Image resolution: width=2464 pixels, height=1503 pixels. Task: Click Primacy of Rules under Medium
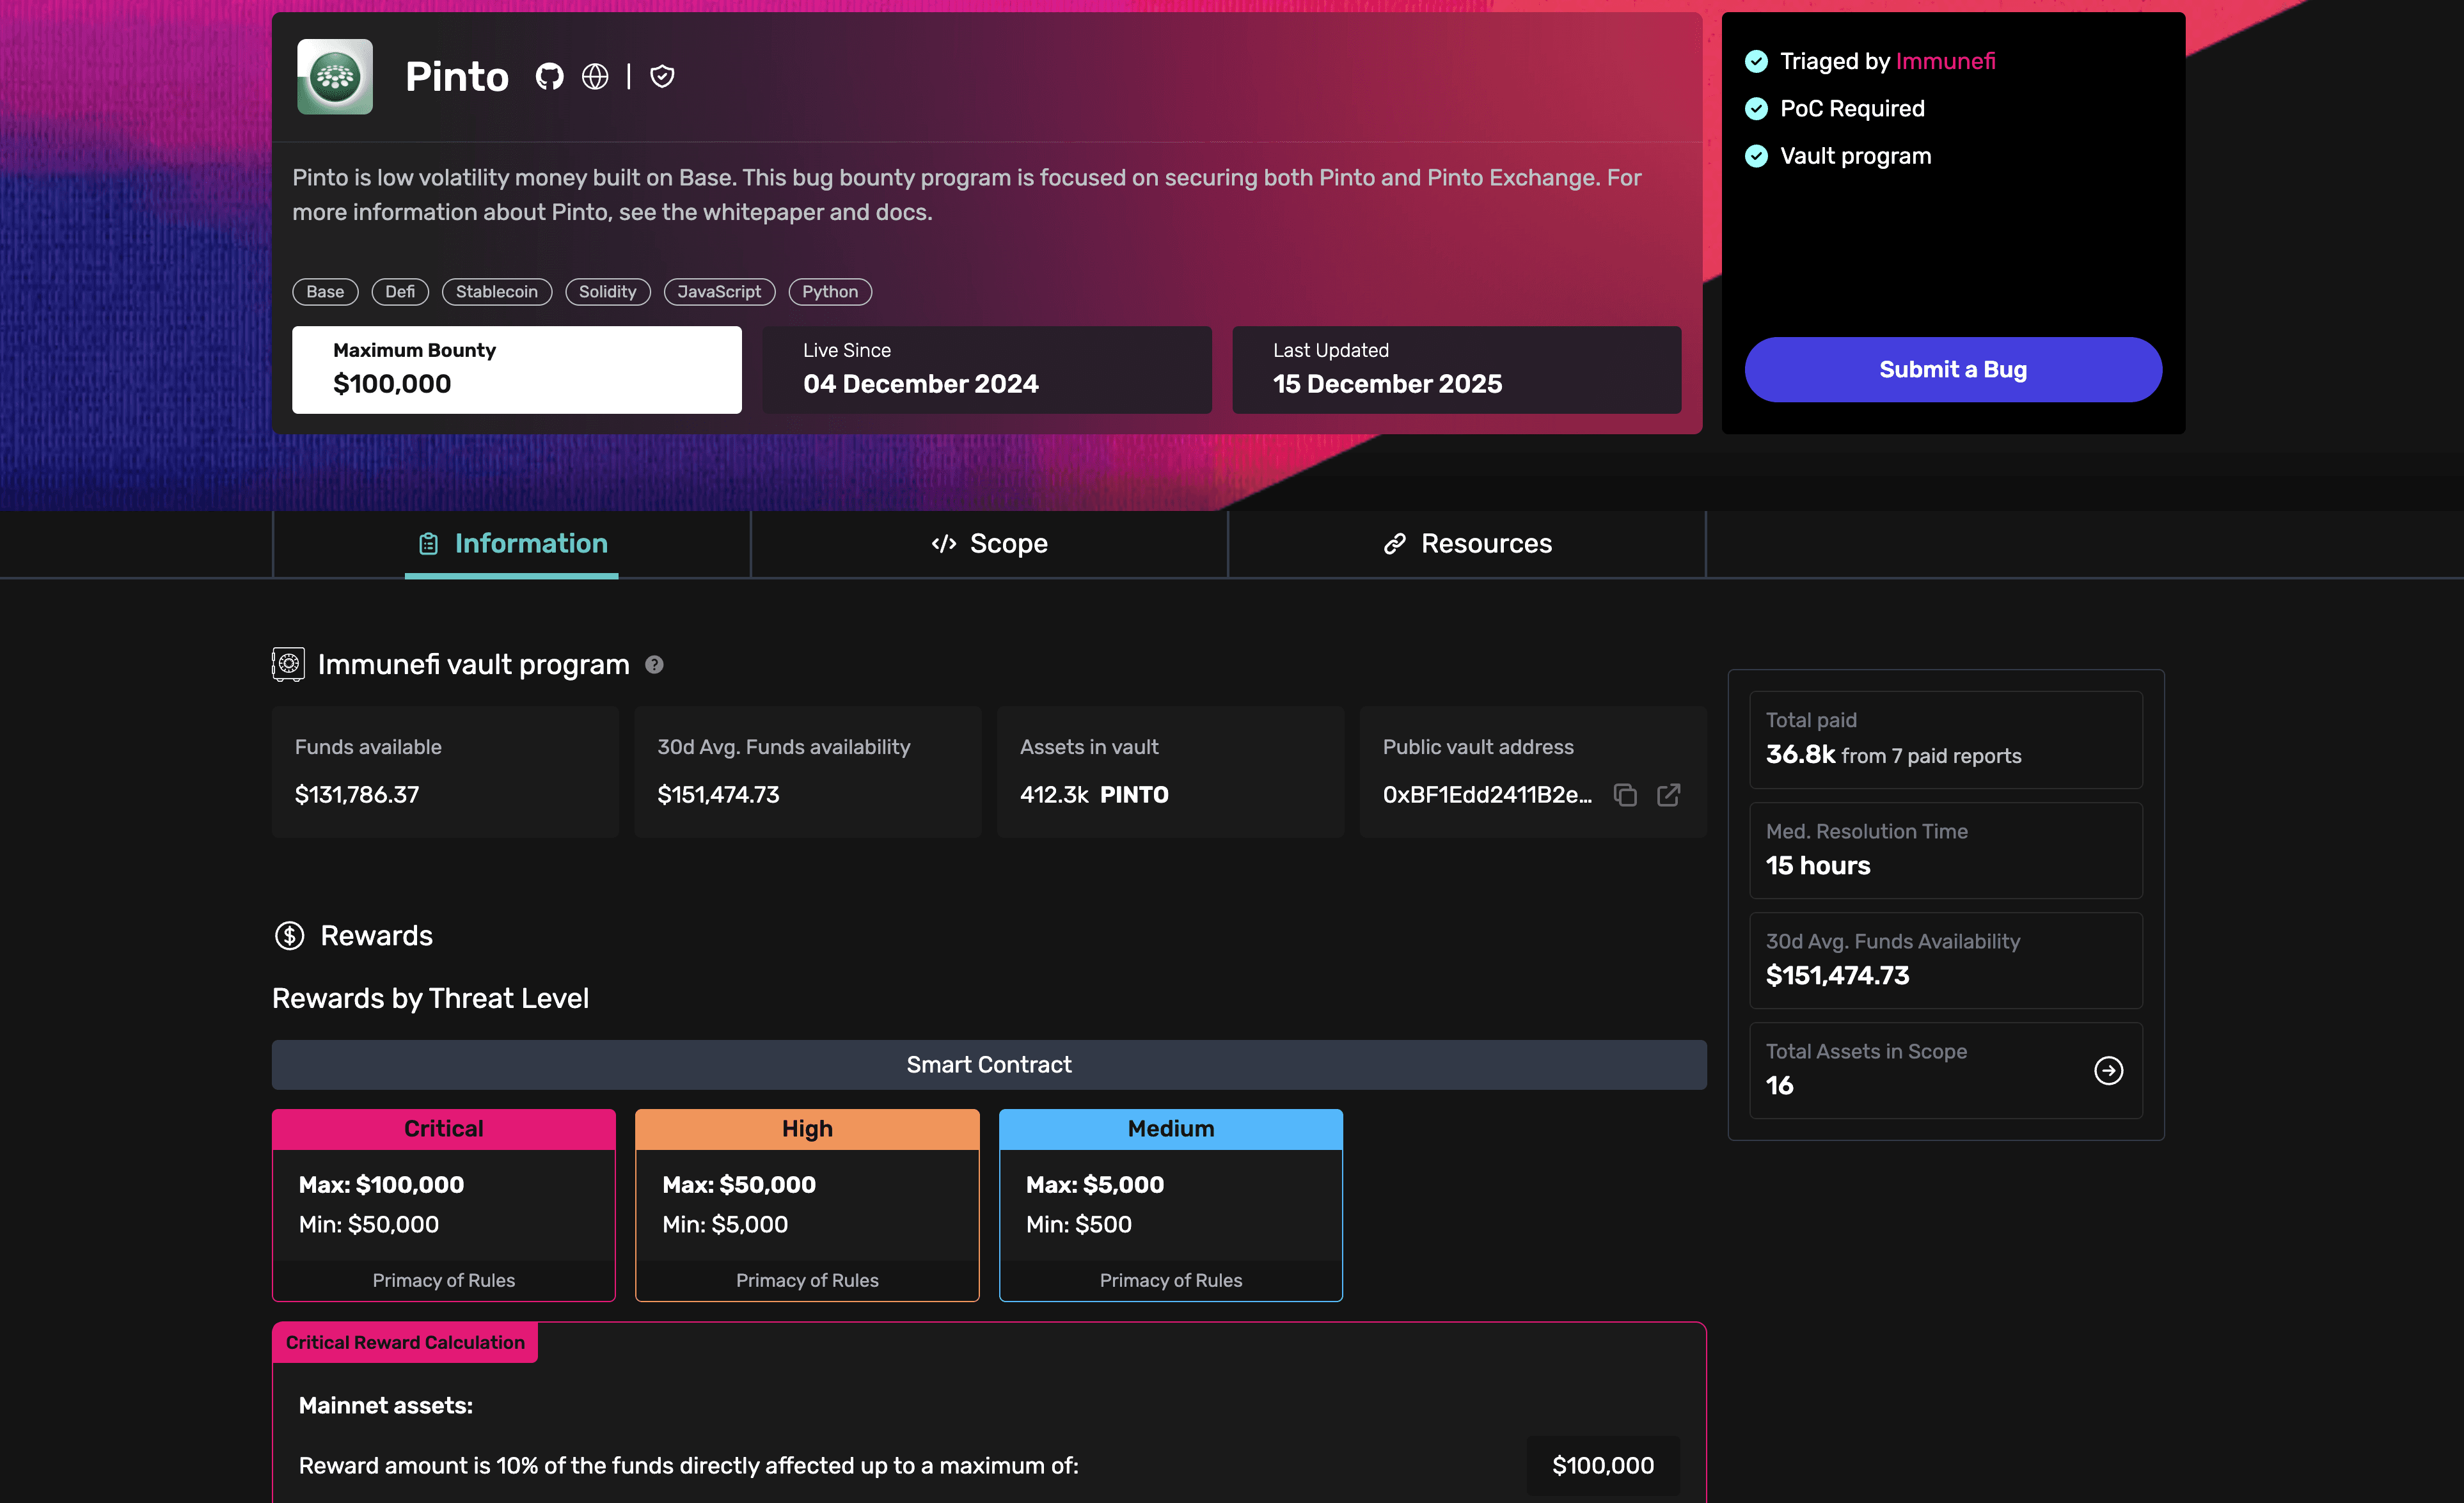(1170, 1280)
